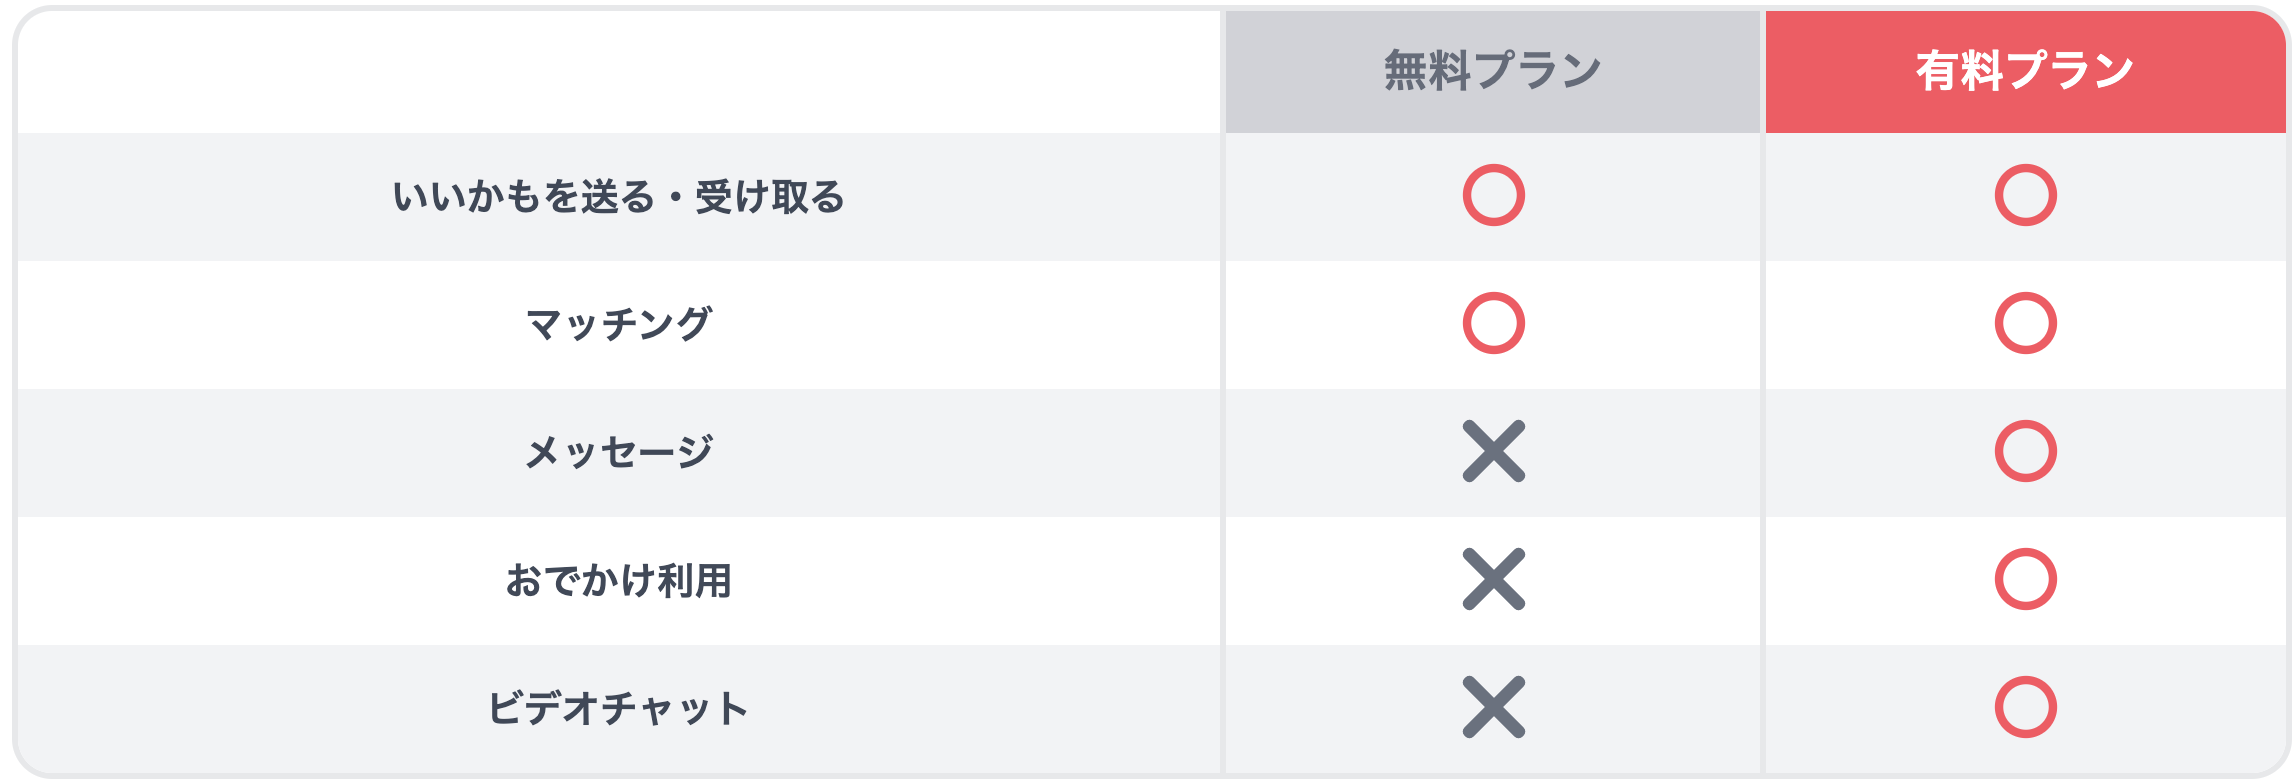
Task: Click the free plan X mark for ビデオチャット
Action: 1493,707
